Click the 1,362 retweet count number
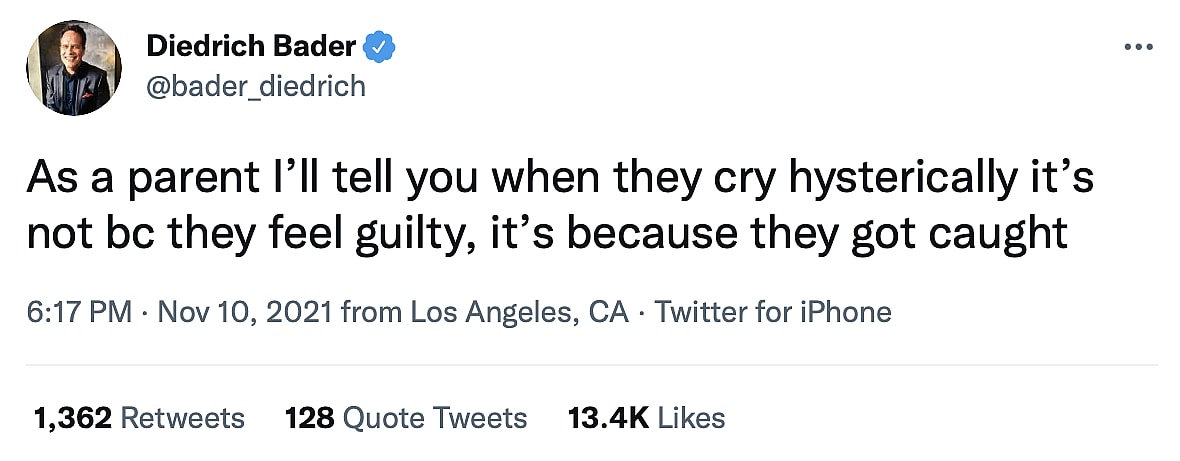Screen dimensions: 1180x461 71,417
